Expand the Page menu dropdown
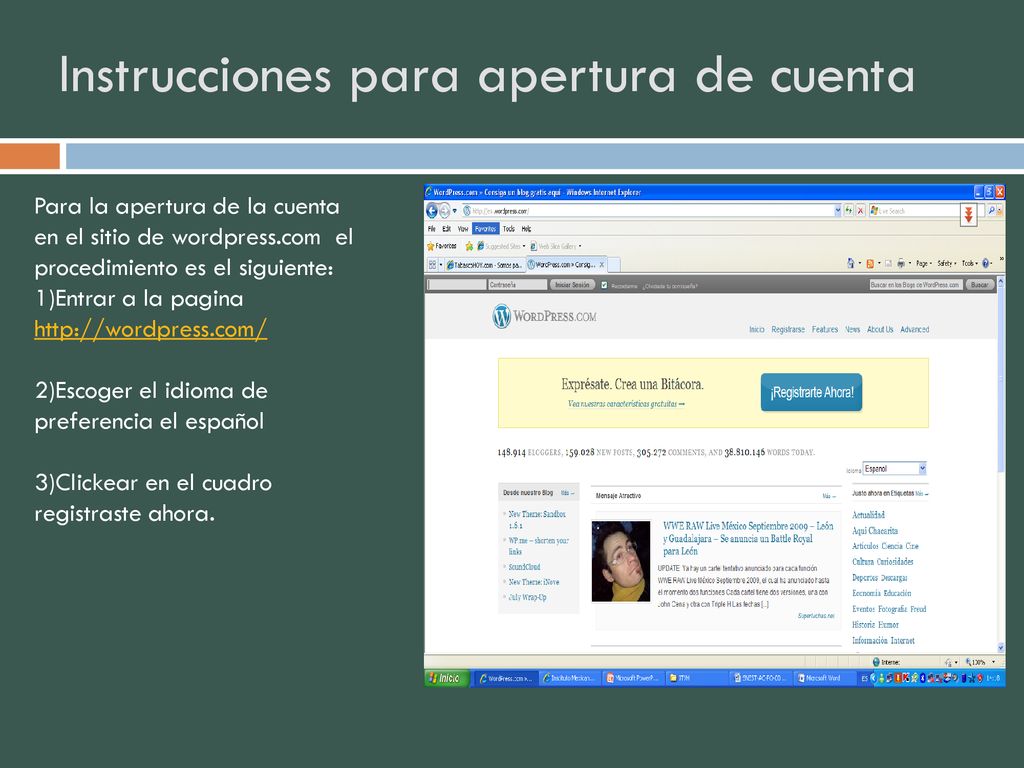Image resolution: width=1024 pixels, height=768 pixels. pos(923,264)
